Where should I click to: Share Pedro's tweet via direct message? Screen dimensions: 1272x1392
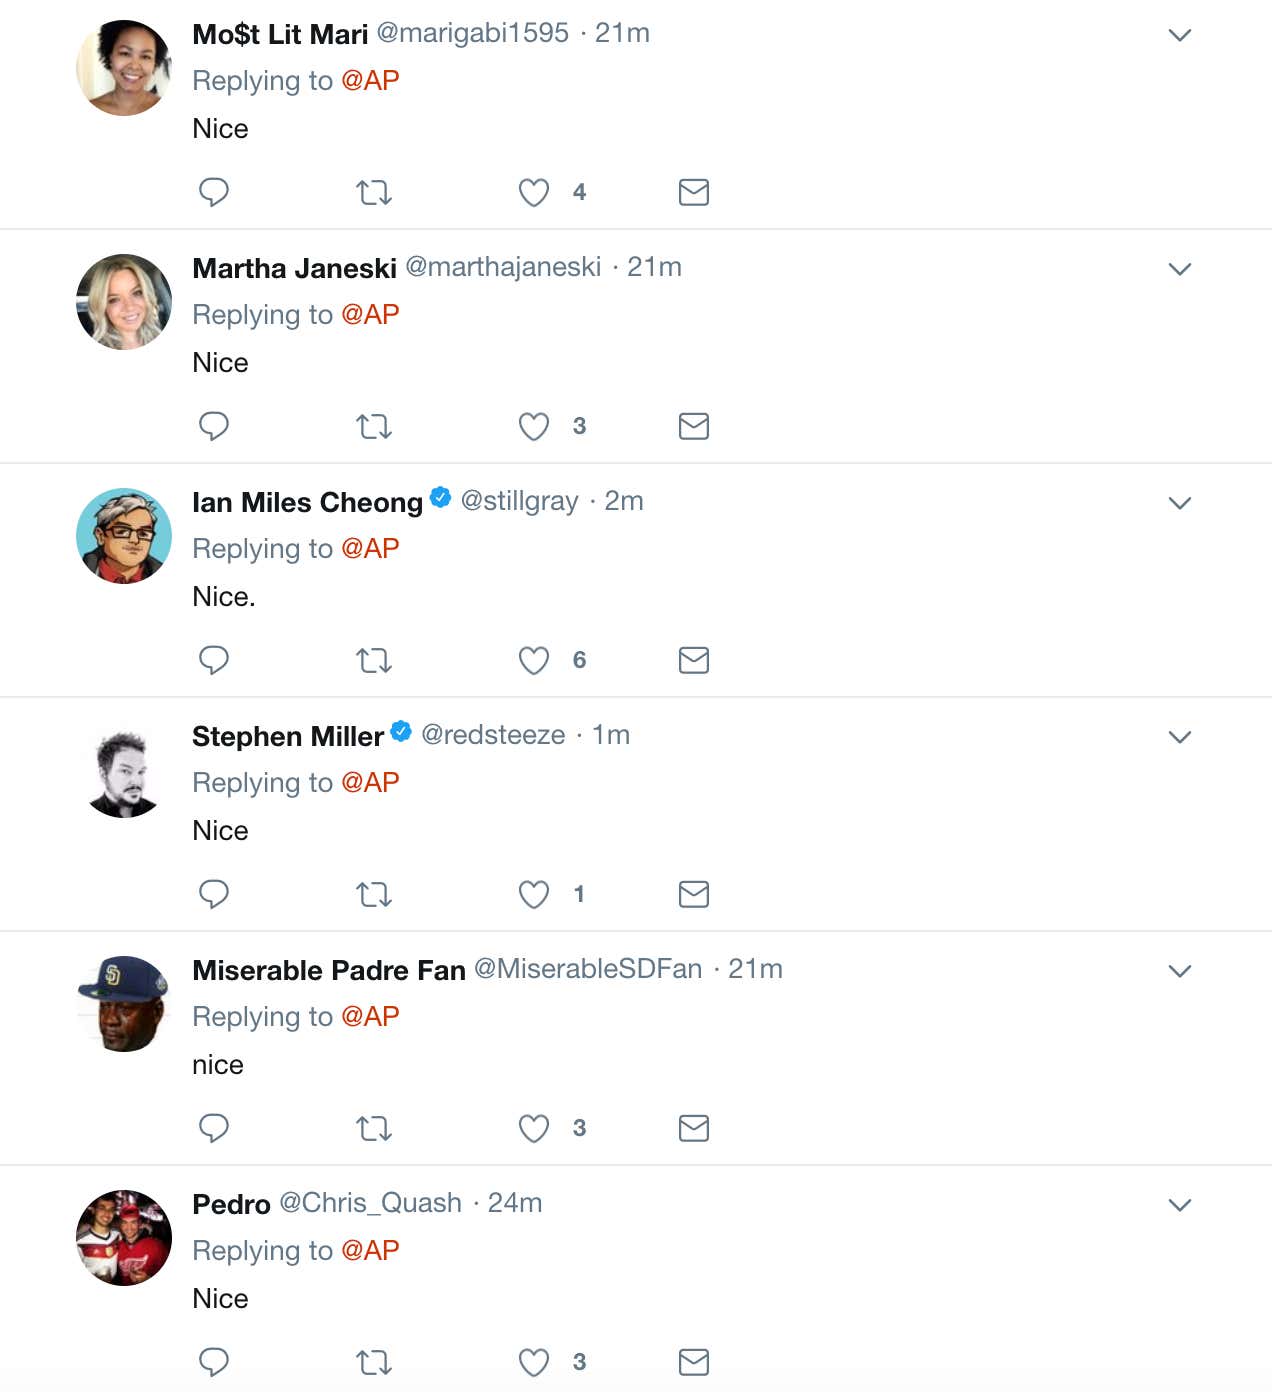click(x=693, y=1362)
